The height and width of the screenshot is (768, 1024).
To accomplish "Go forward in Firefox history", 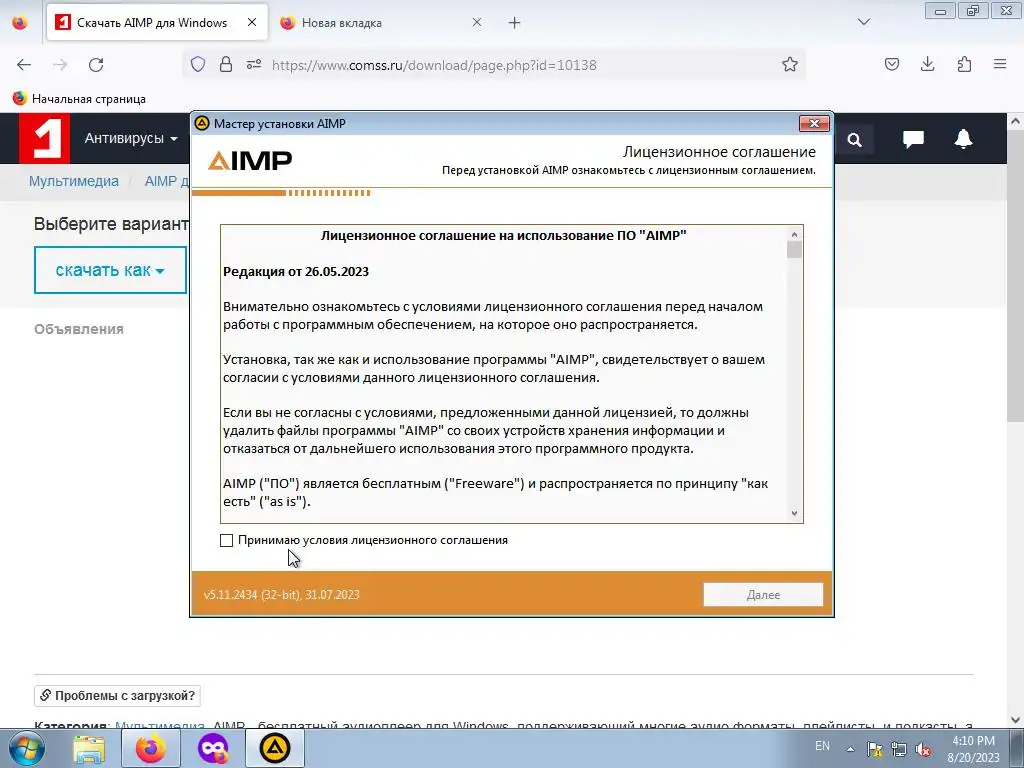I will (x=60, y=65).
